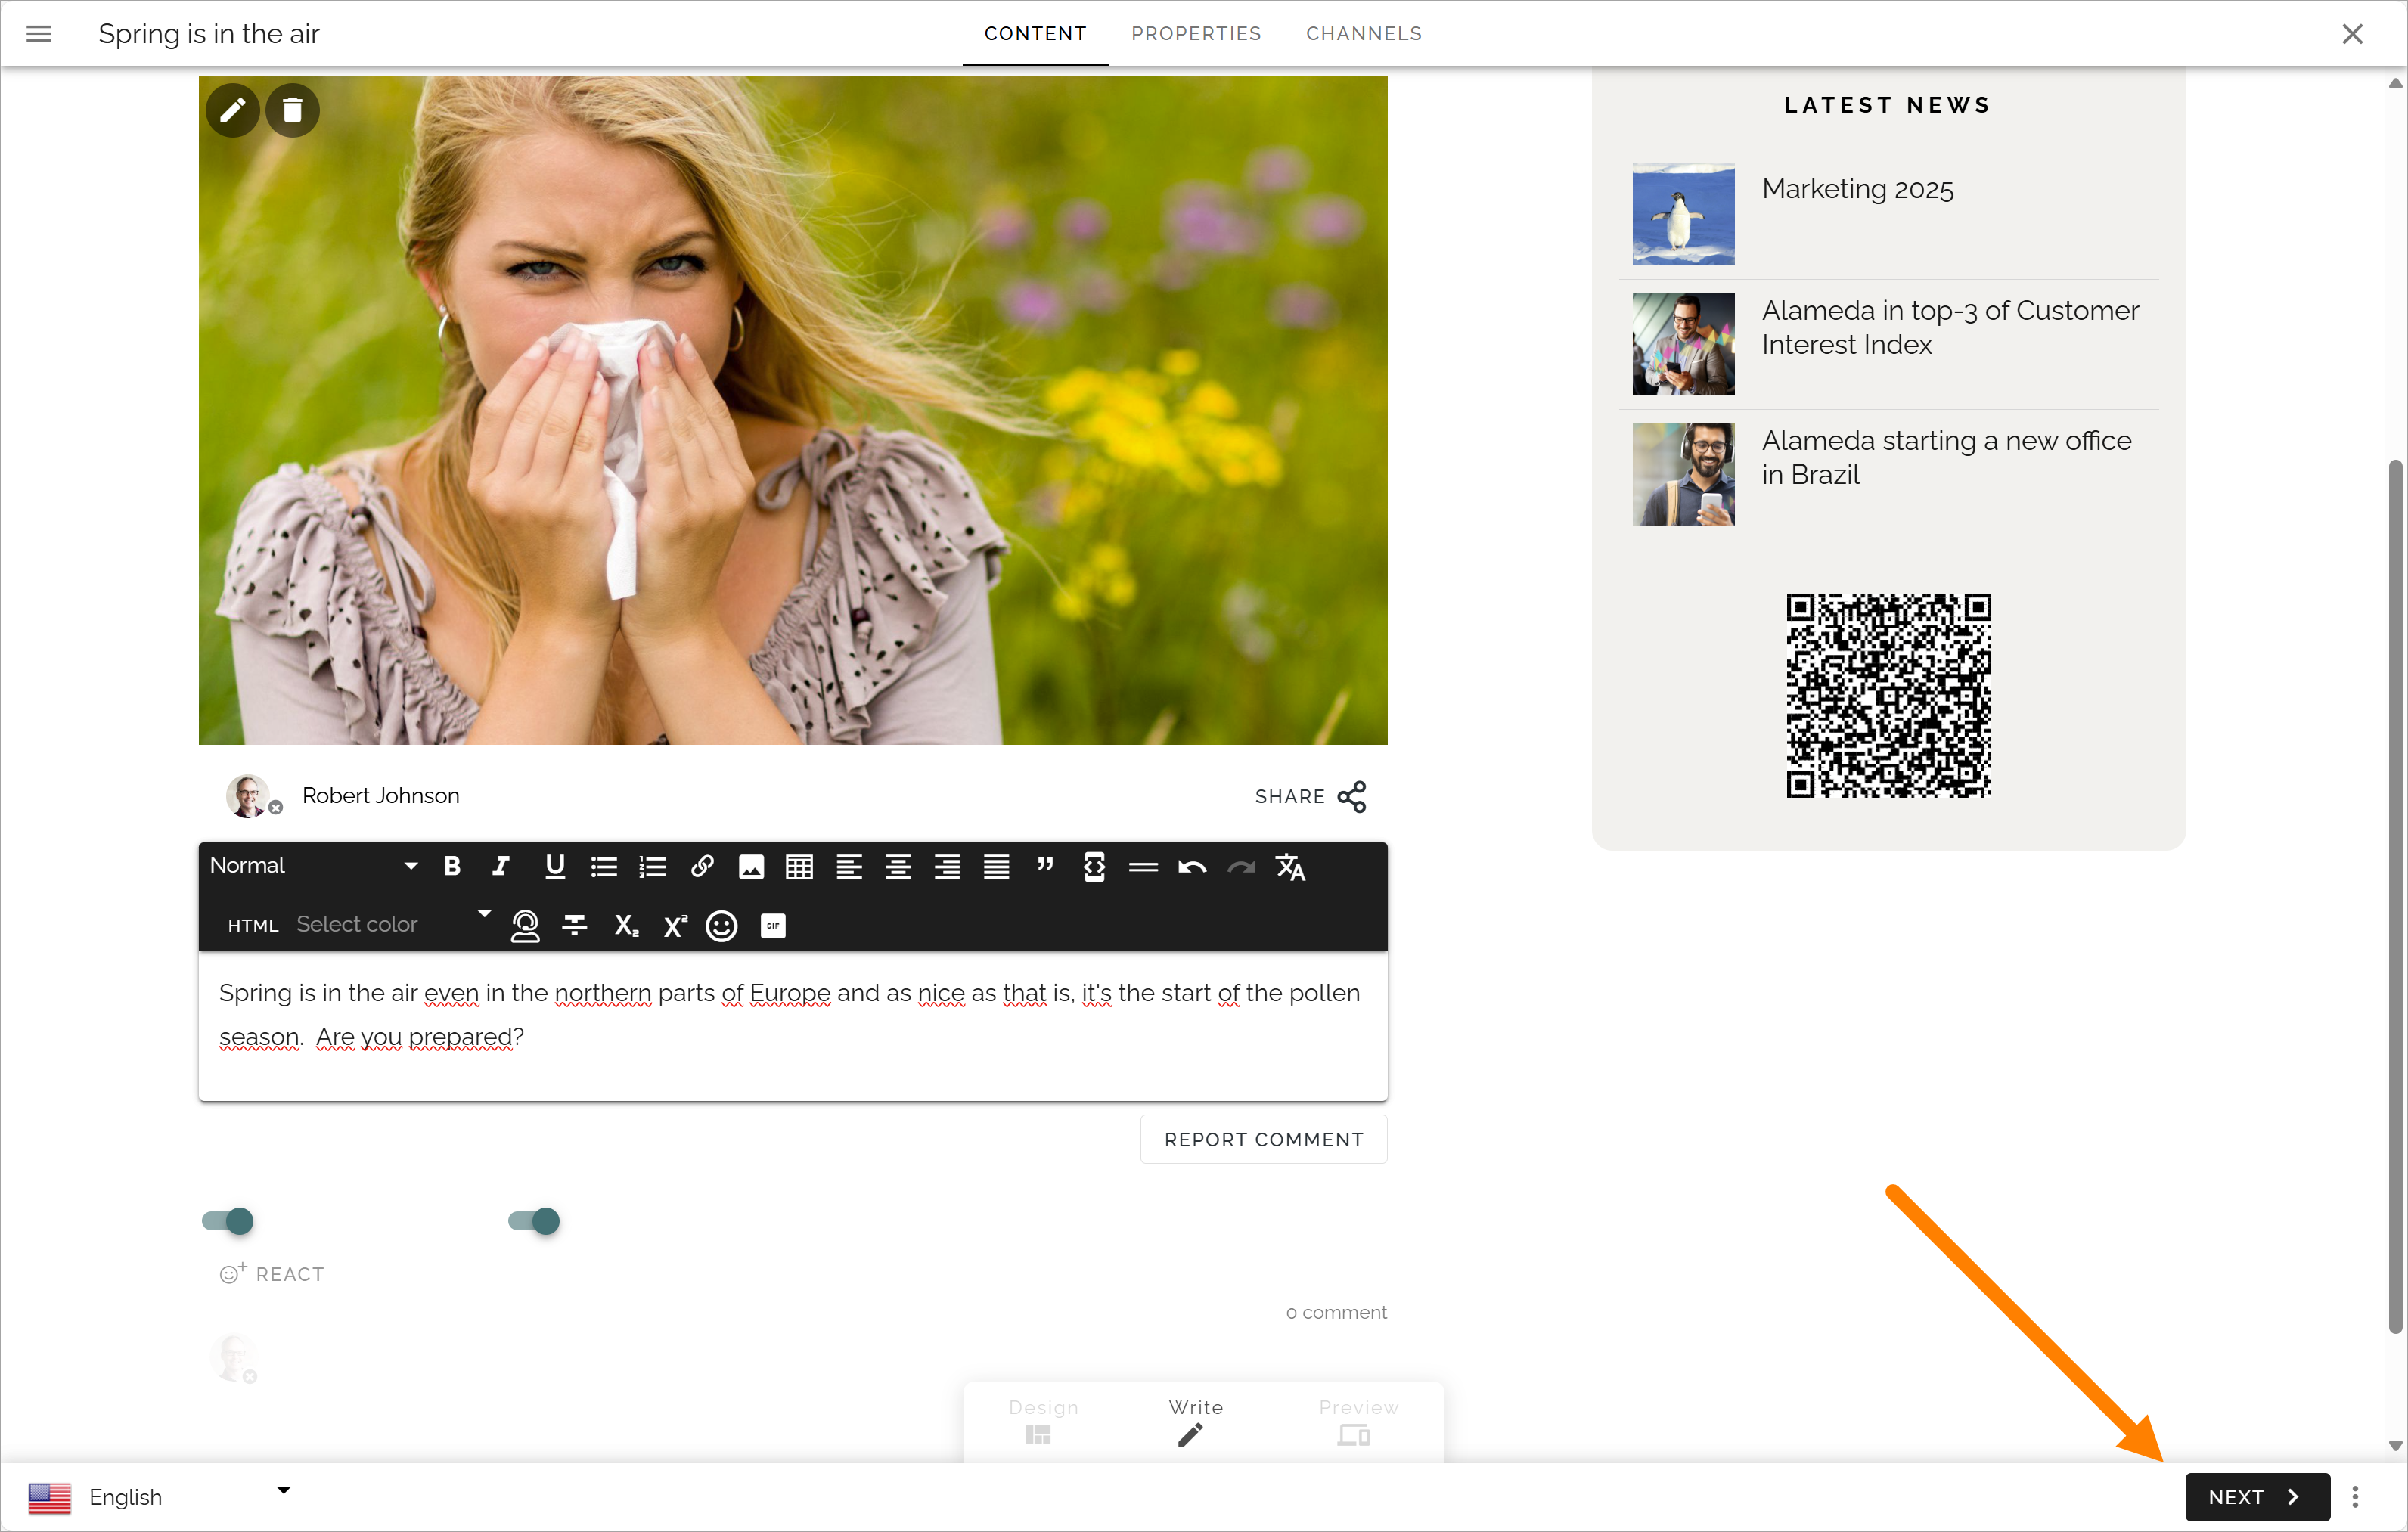Expand the Select color dropdown
This screenshot has height=1532, width=2408.
(396, 924)
